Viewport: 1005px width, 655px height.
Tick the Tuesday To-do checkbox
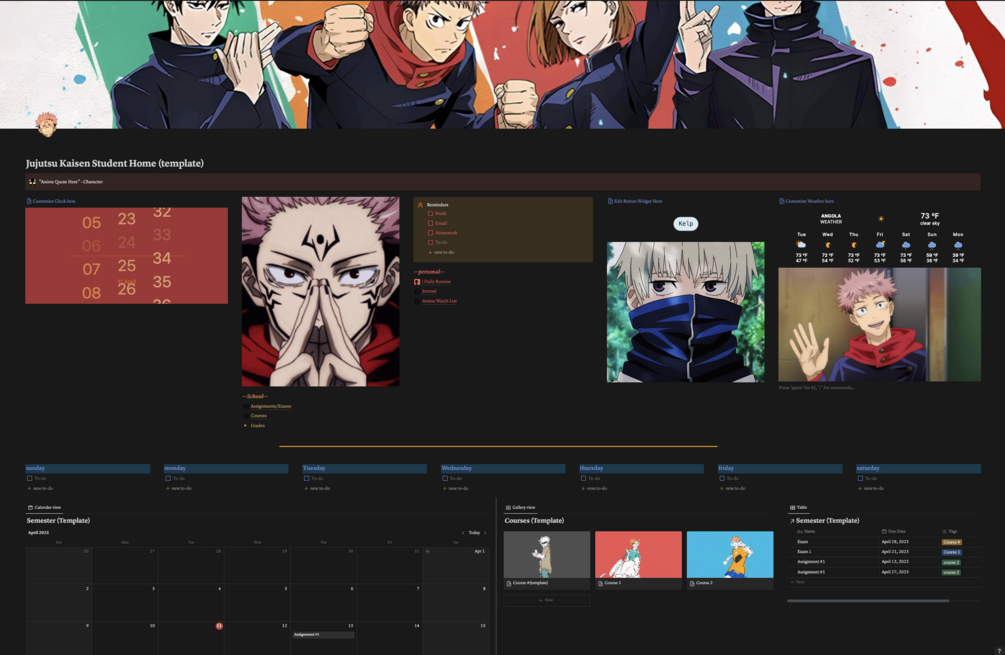tap(306, 478)
